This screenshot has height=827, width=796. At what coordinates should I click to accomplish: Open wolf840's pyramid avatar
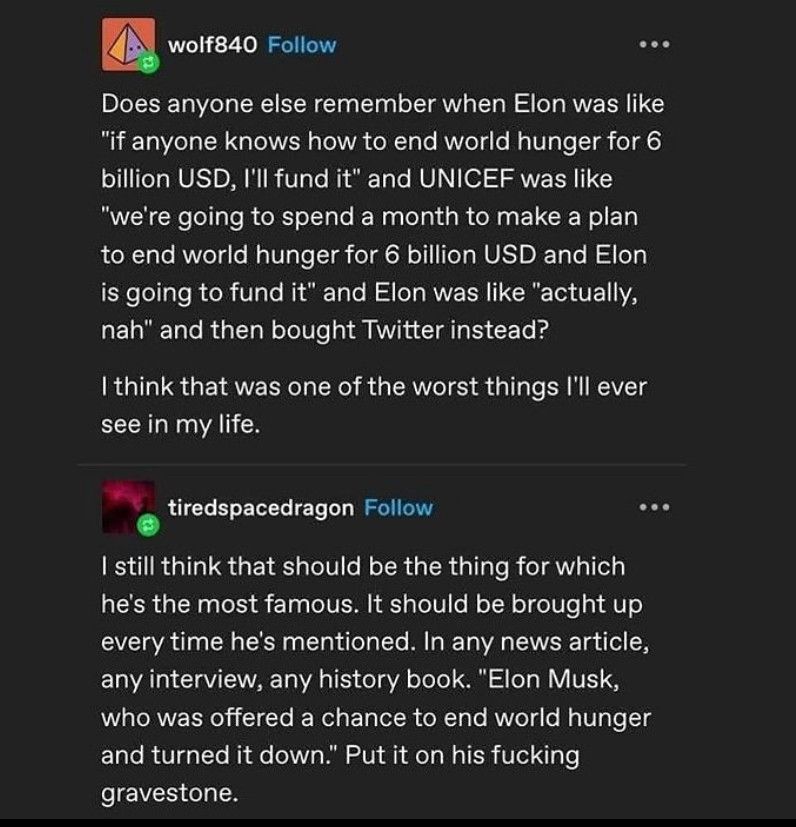(x=128, y=44)
